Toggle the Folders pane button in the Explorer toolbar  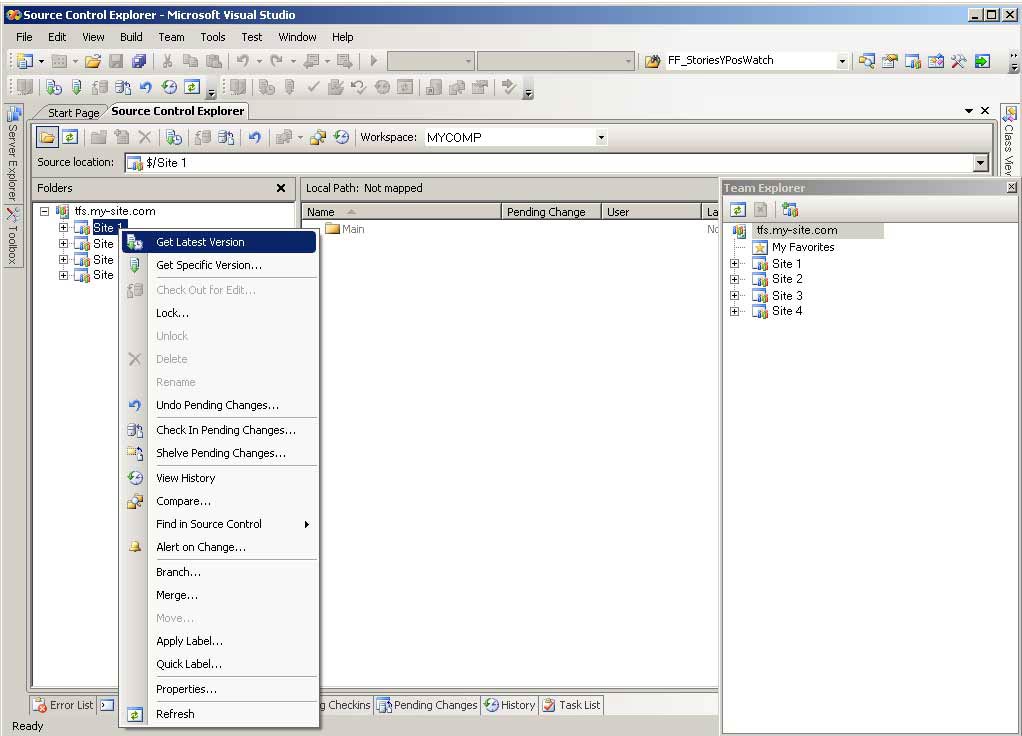(x=46, y=137)
